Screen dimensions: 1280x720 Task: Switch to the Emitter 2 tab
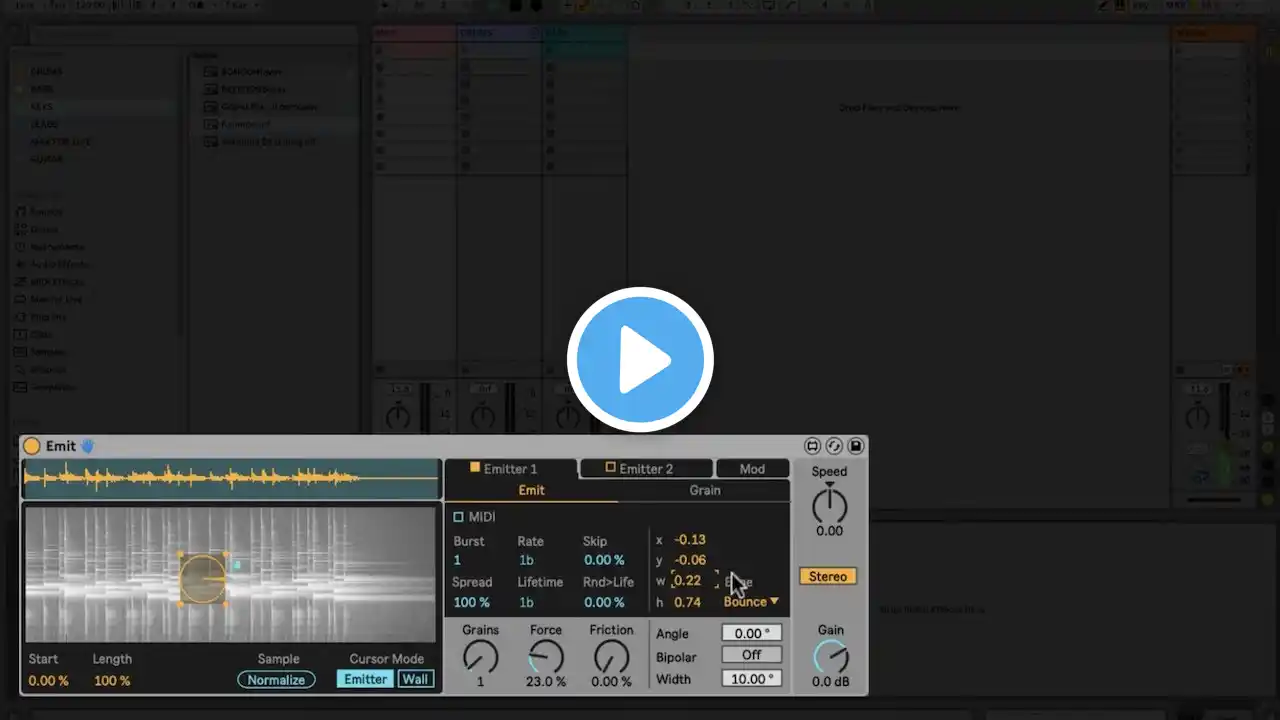(x=646, y=468)
